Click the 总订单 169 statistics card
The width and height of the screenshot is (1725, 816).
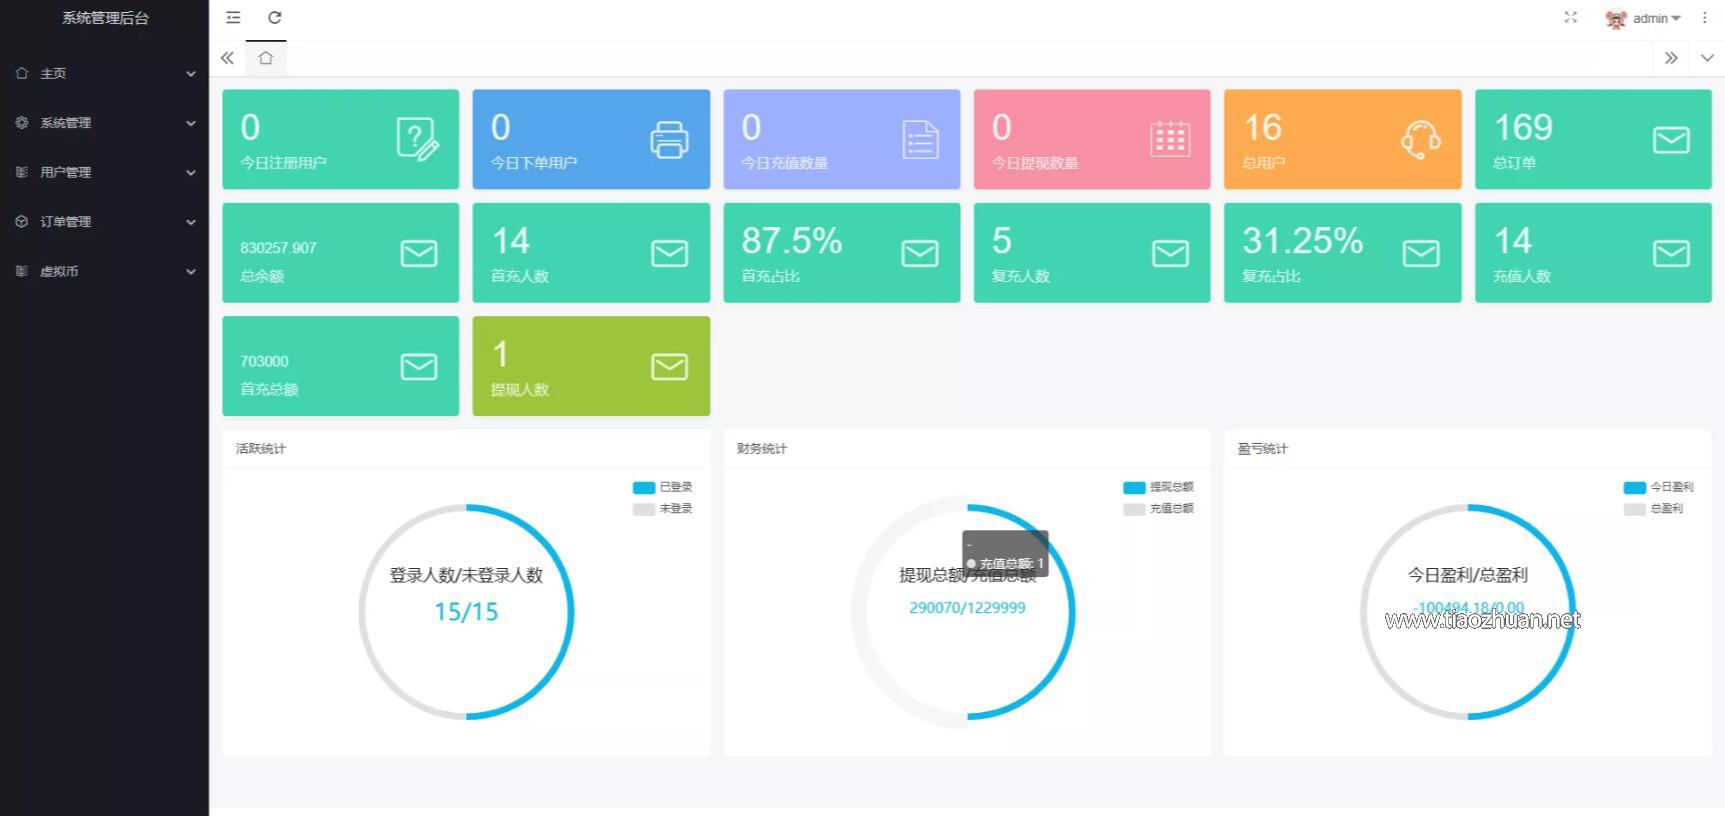point(1592,140)
